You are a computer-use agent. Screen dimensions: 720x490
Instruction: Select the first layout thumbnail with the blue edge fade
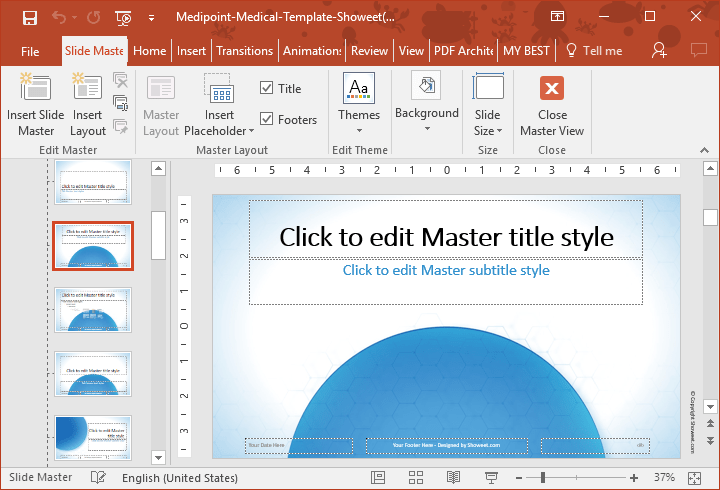(x=93, y=182)
